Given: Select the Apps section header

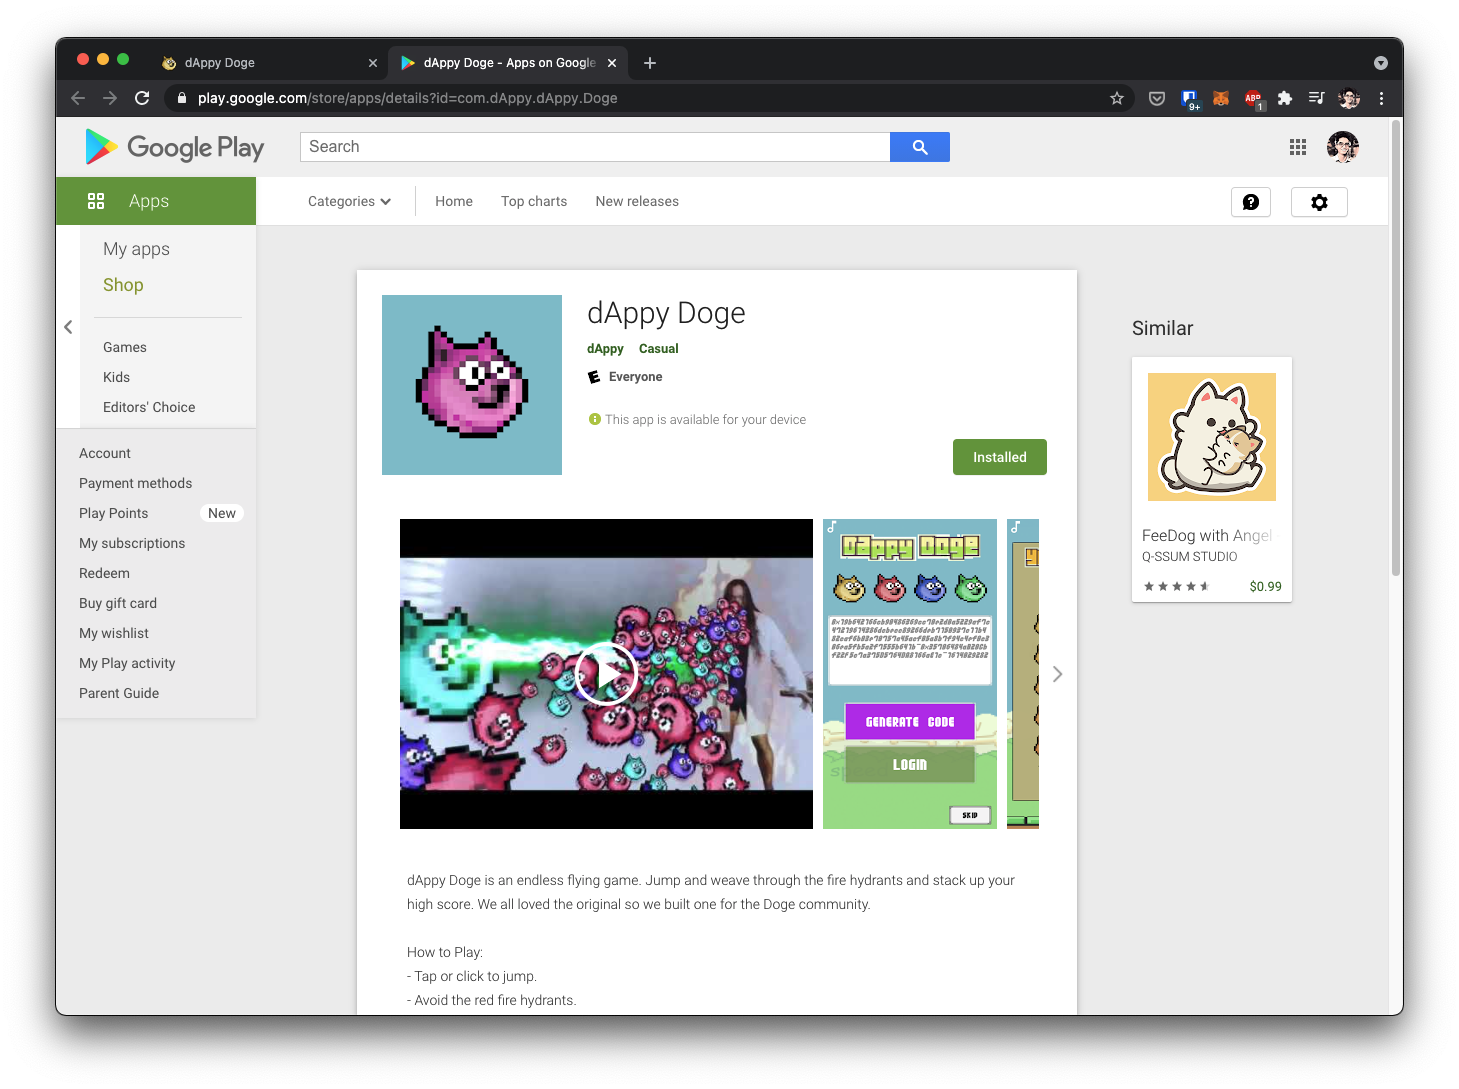Looking at the screenshot, I should point(156,201).
